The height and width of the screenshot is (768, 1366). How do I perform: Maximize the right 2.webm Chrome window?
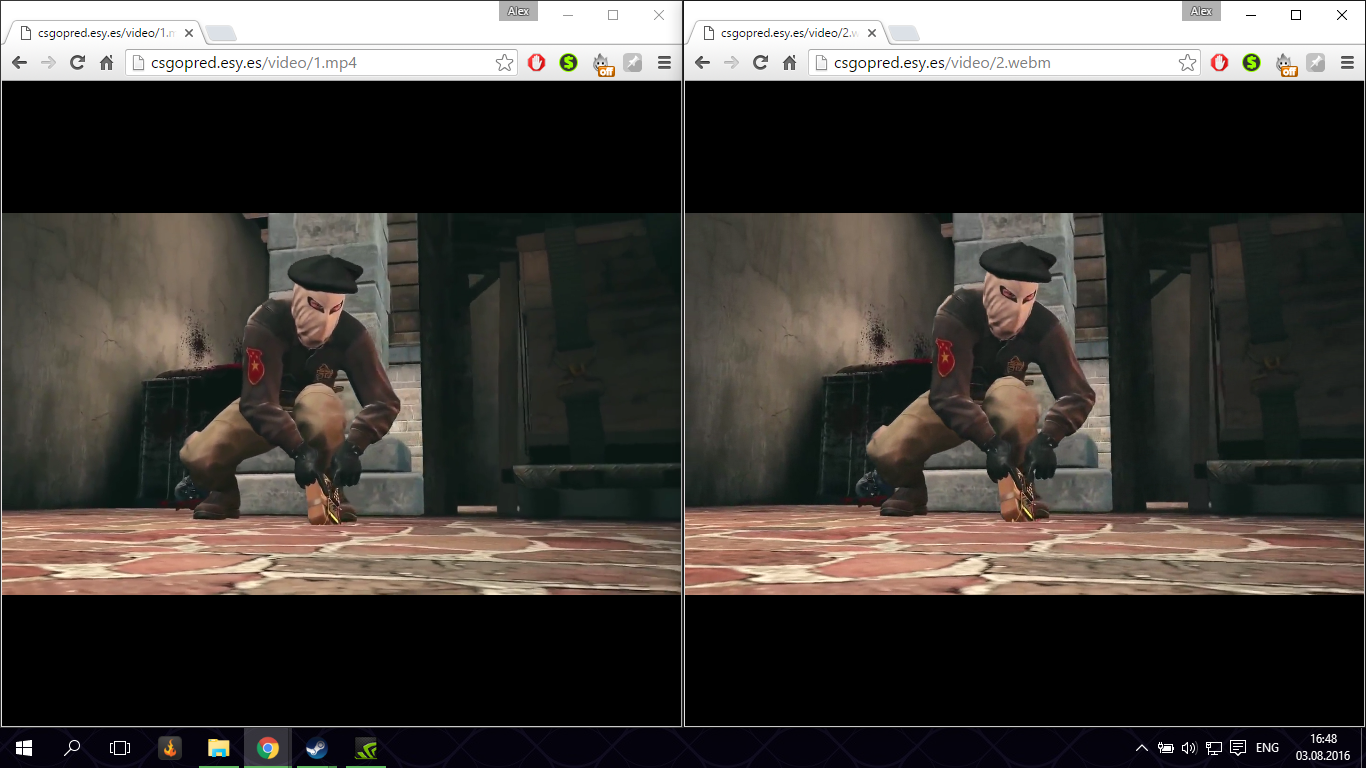[x=1296, y=15]
